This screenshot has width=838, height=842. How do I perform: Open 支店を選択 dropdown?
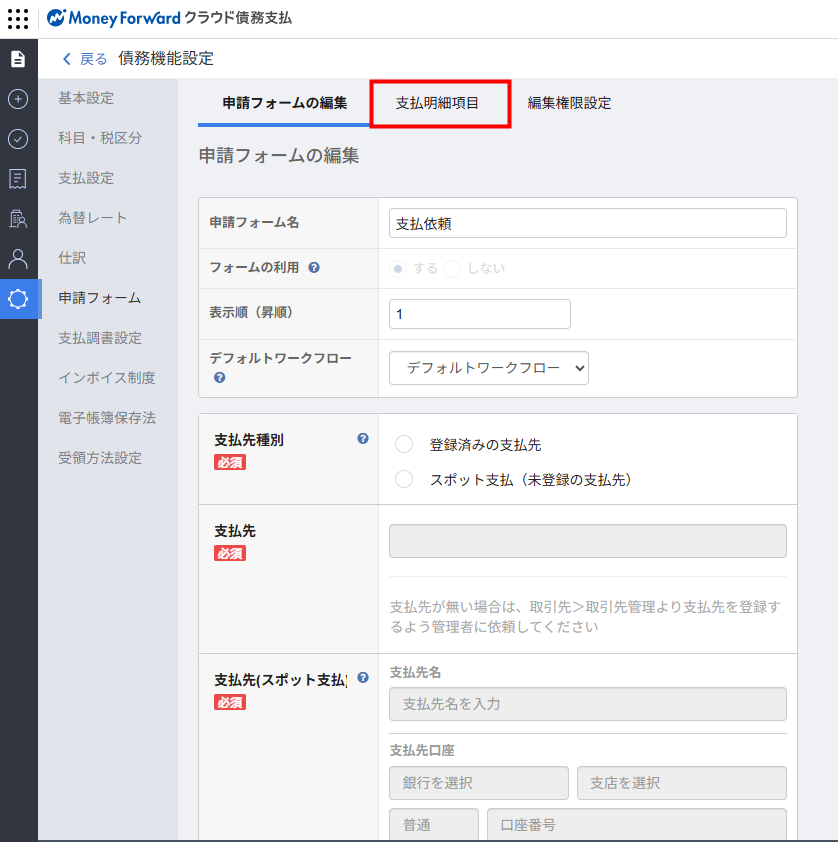(681, 783)
